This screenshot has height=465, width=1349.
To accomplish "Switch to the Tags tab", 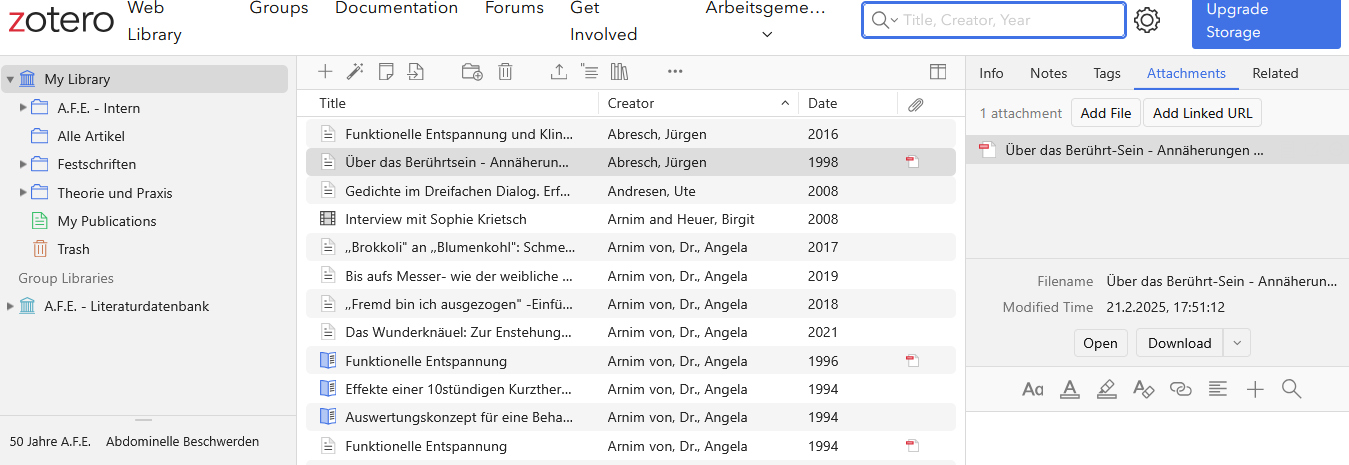I will [x=1107, y=73].
